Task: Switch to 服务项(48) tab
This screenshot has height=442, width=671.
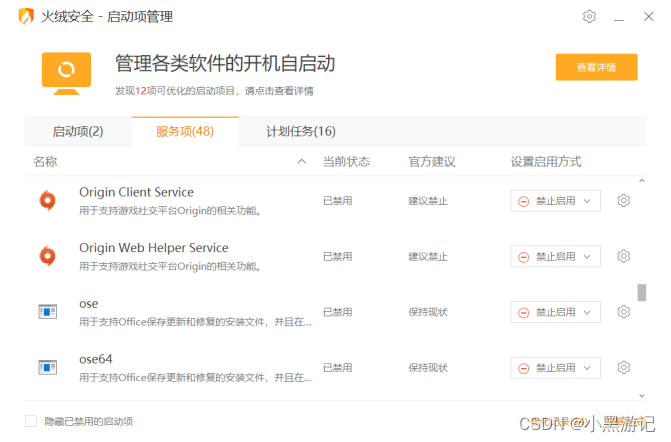Action: 185,131
